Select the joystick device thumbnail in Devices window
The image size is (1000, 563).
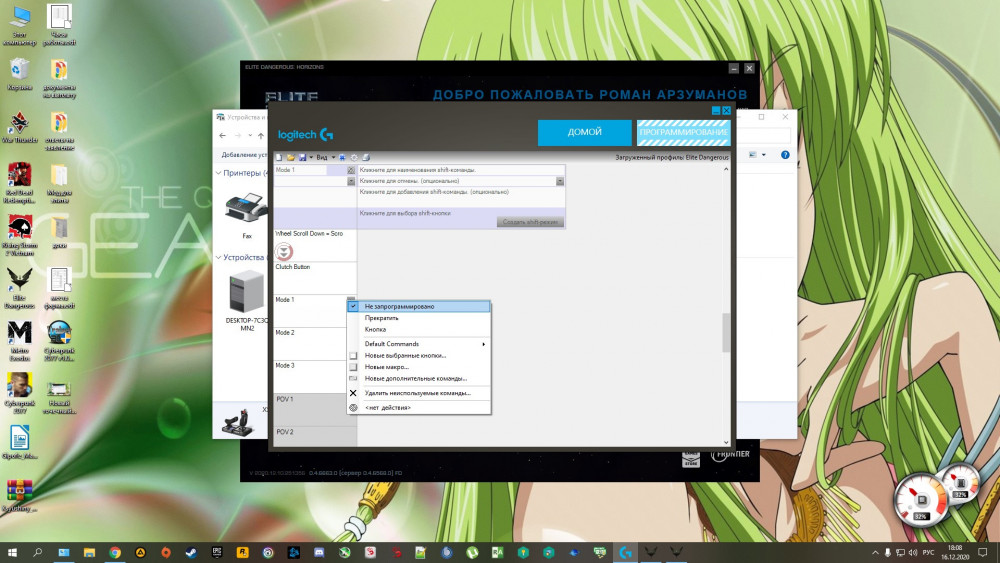click(x=236, y=421)
